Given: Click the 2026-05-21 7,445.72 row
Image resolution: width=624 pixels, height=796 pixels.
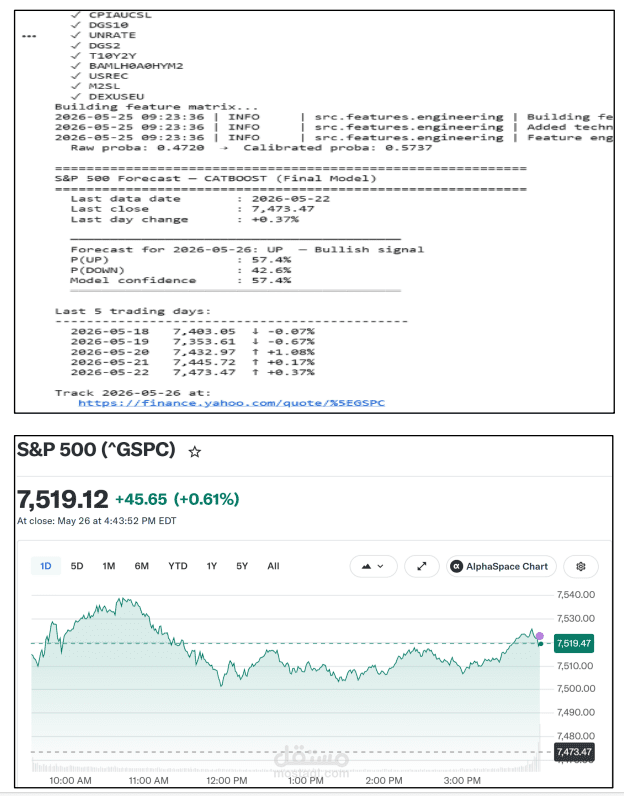Looking at the screenshot, I should pyautogui.click(x=192, y=362).
